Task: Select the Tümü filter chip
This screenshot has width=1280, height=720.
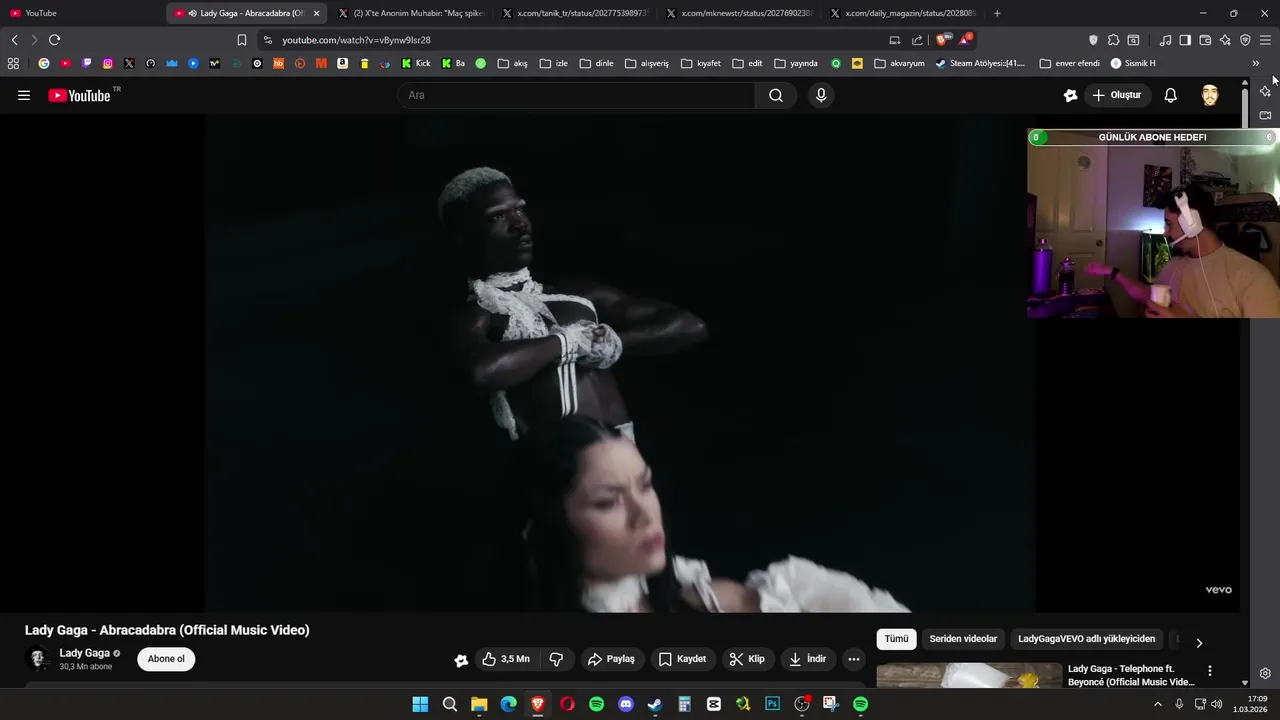Action: [896, 639]
